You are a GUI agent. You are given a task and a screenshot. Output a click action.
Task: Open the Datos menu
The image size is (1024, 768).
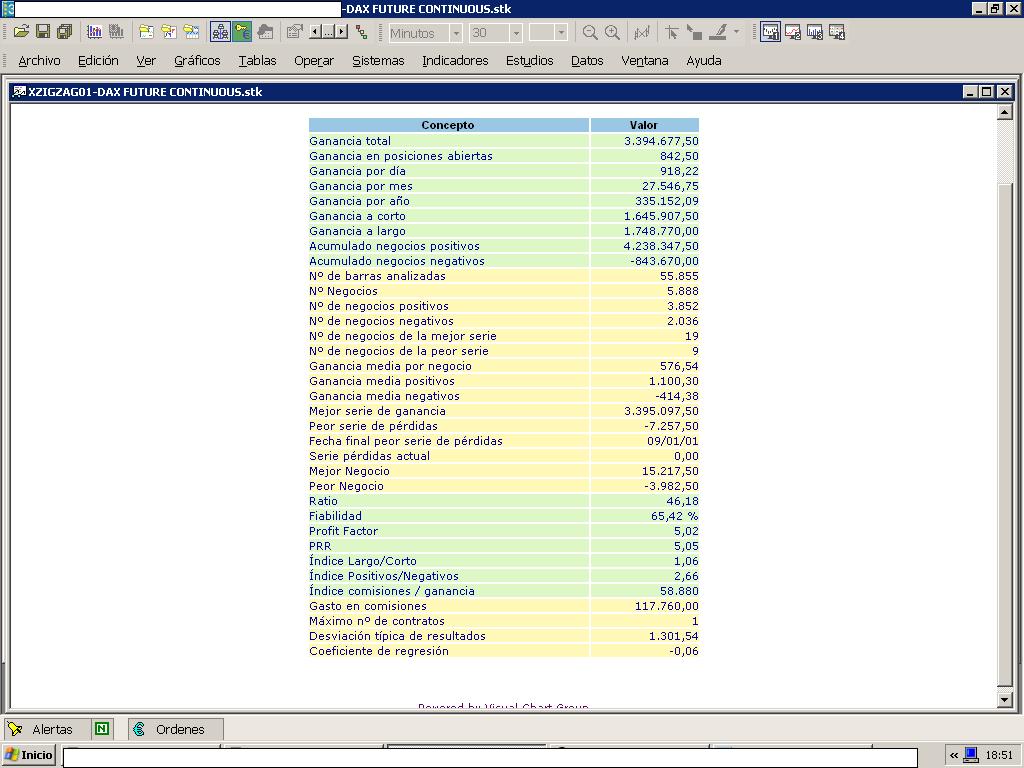click(x=587, y=61)
